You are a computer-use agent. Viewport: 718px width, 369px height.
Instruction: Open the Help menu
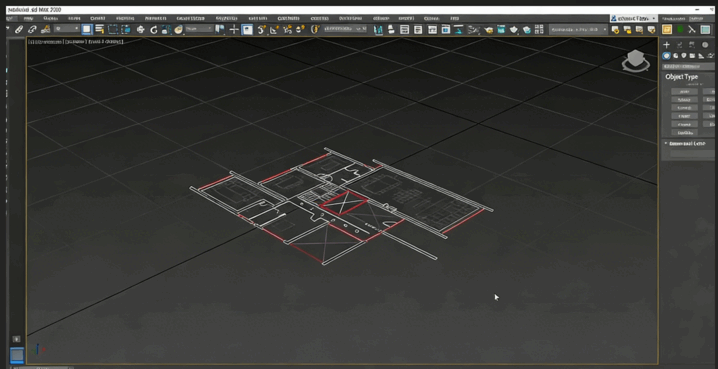tap(454, 18)
